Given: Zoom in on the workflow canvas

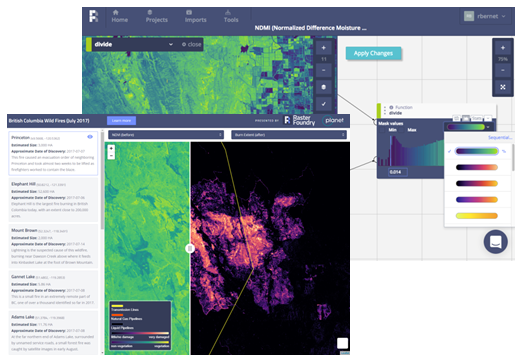Looking at the screenshot, I should [x=503, y=48].
